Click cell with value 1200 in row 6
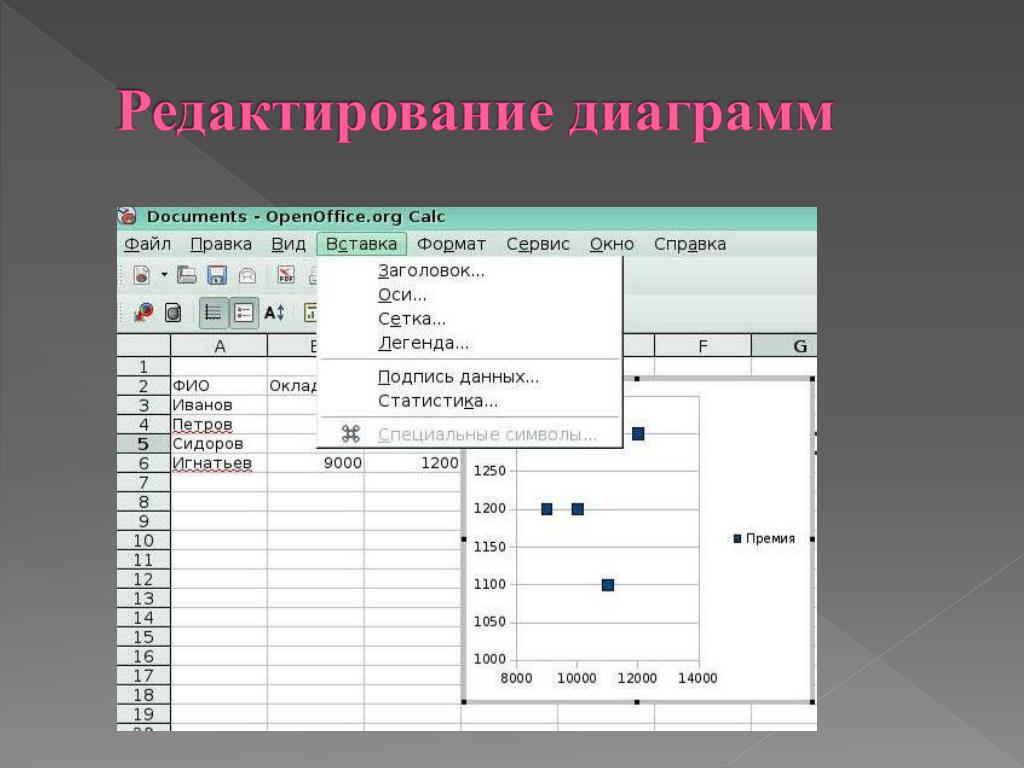1024x768 pixels. (x=412, y=463)
